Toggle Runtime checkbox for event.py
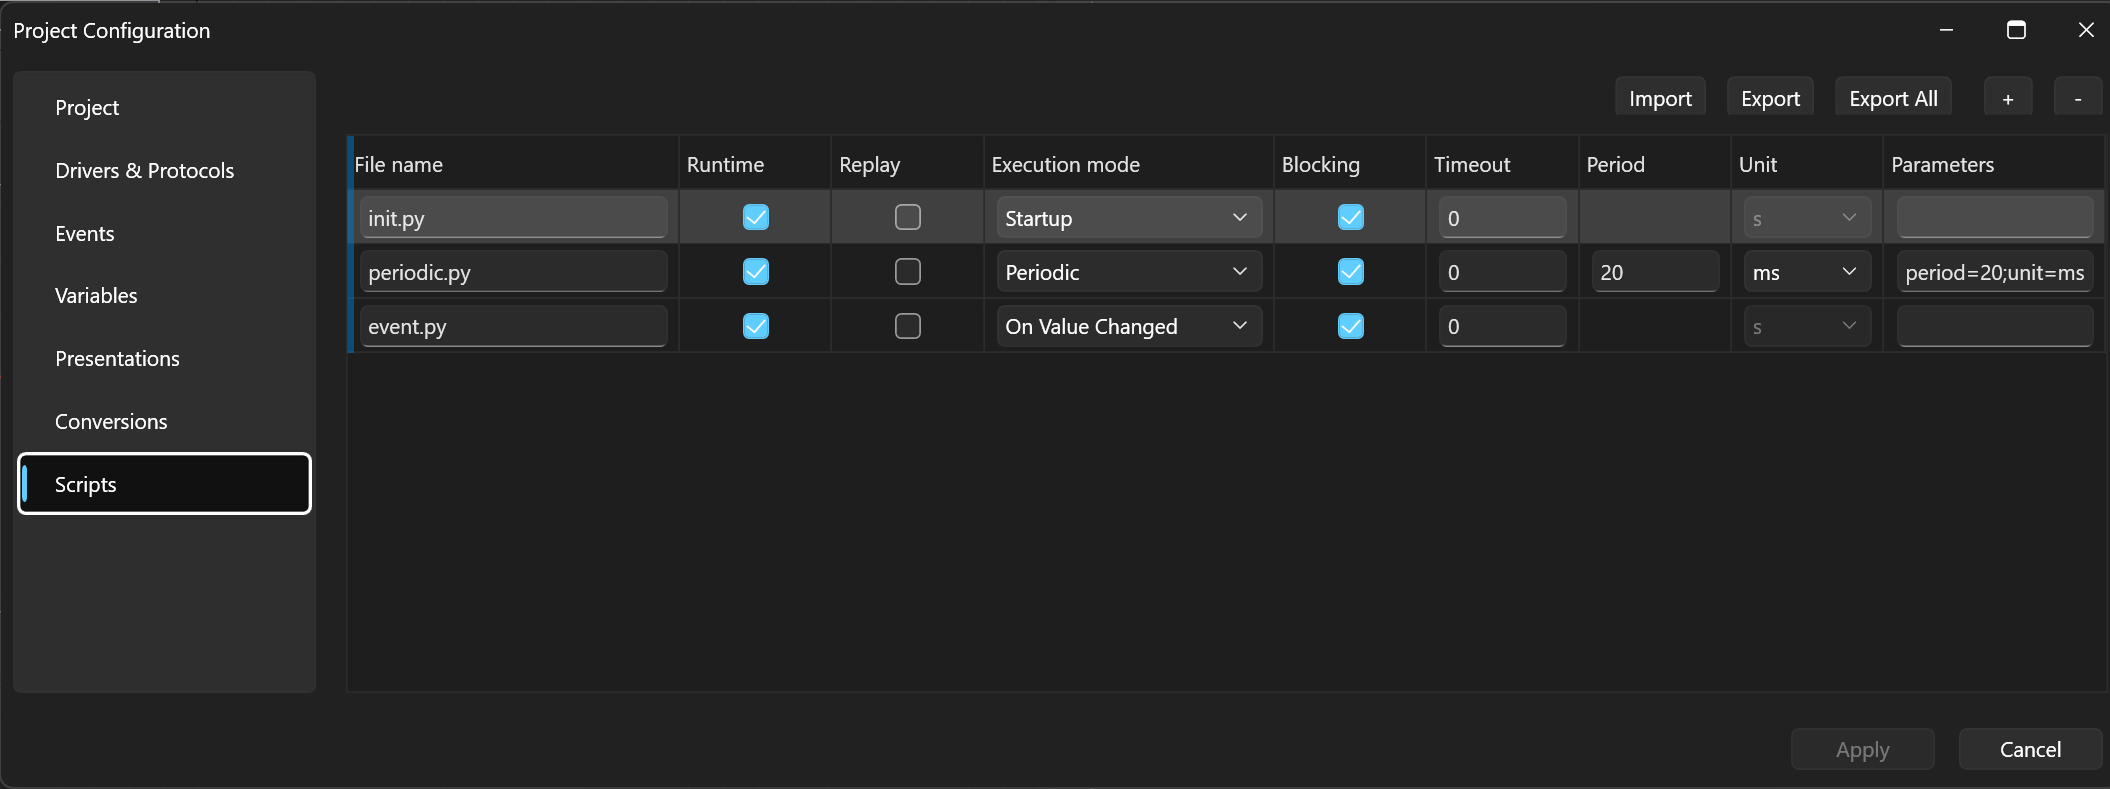This screenshot has height=789, width=2110. tap(756, 326)
